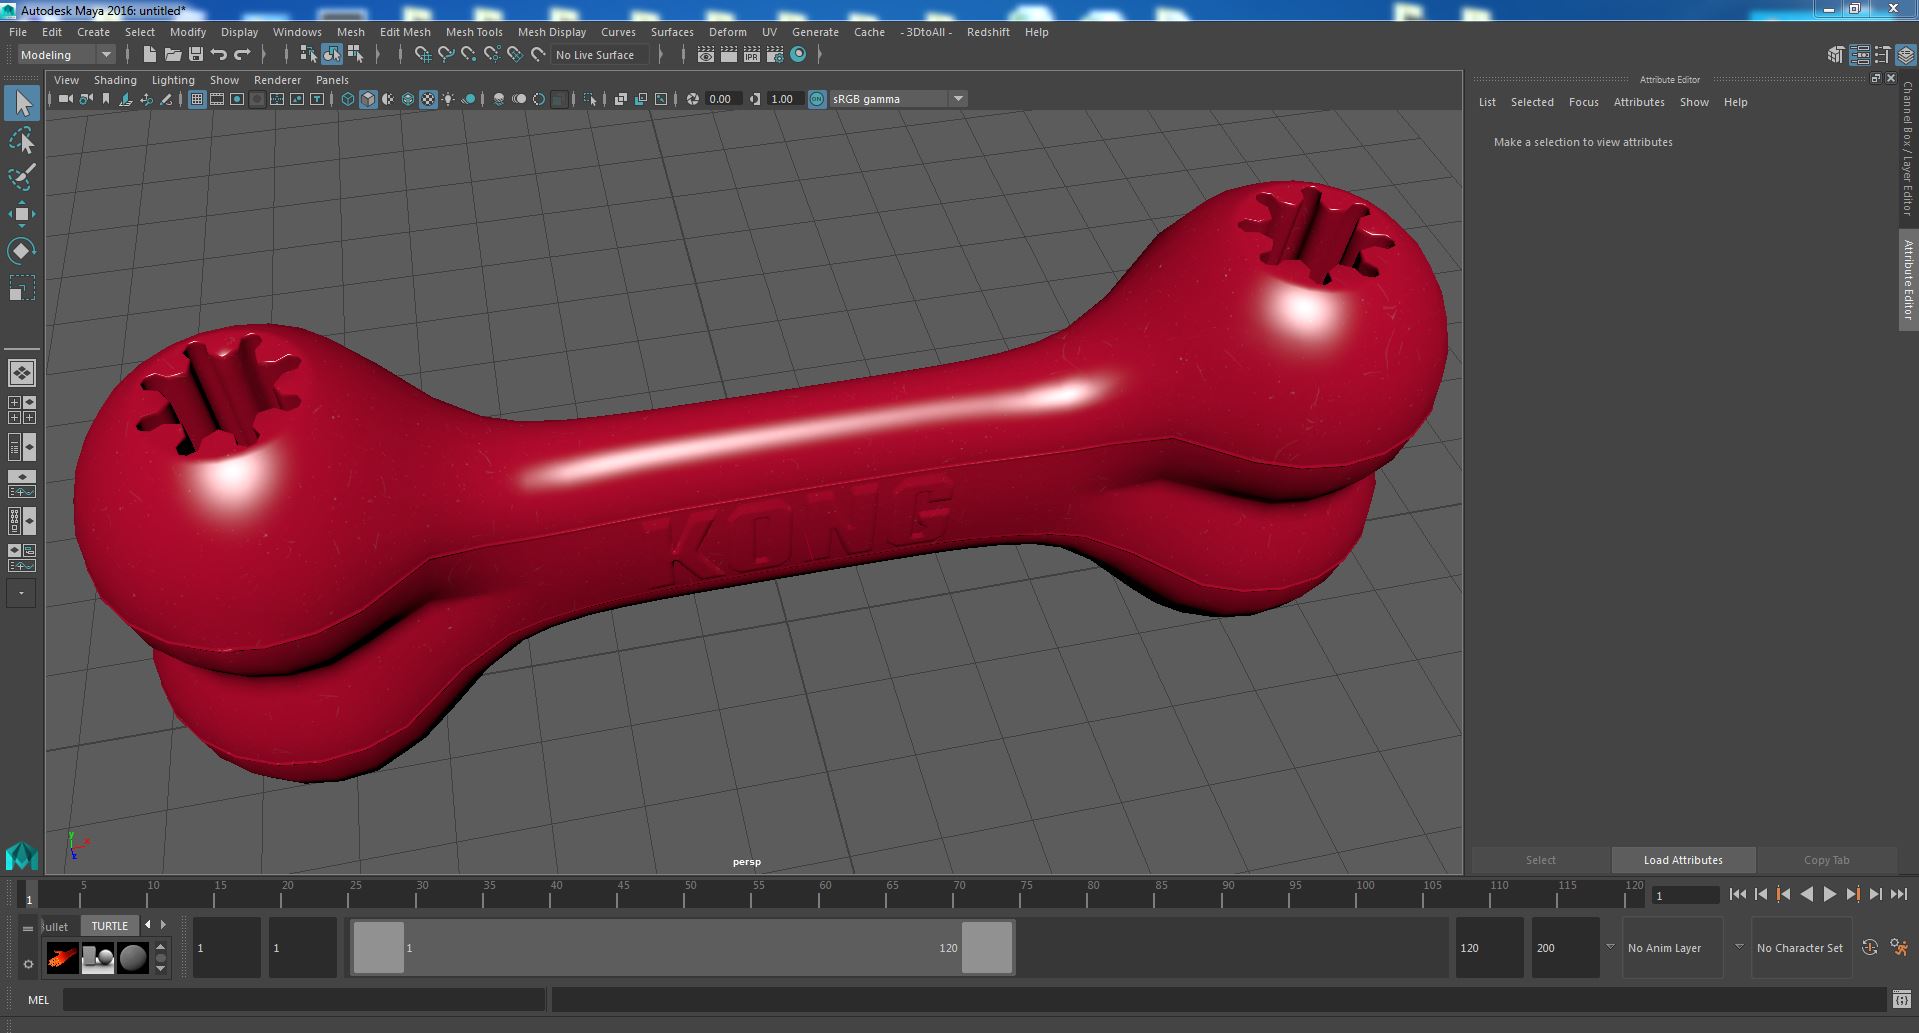1919x1033 pixels.
Task: Open shelf options gear menu
Action: pyautogui.click(x=28, y=964)
